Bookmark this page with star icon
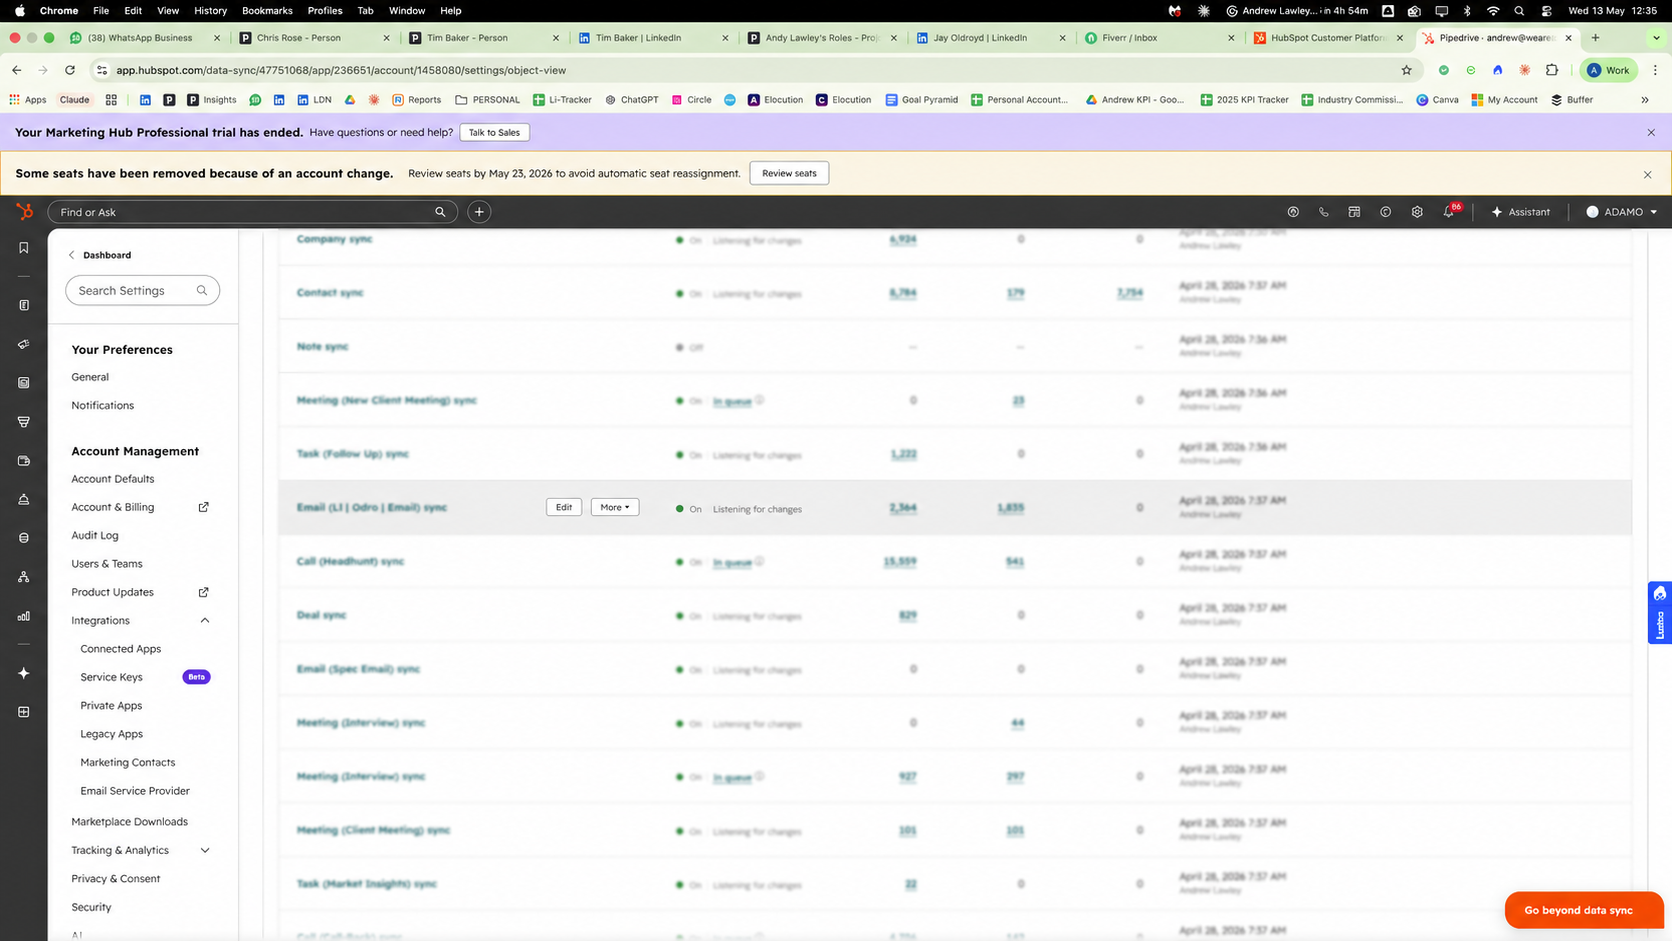Image resolution: width=1672 pixels, height=941 pixels. pyautogui.click(x=1407, y=70)
